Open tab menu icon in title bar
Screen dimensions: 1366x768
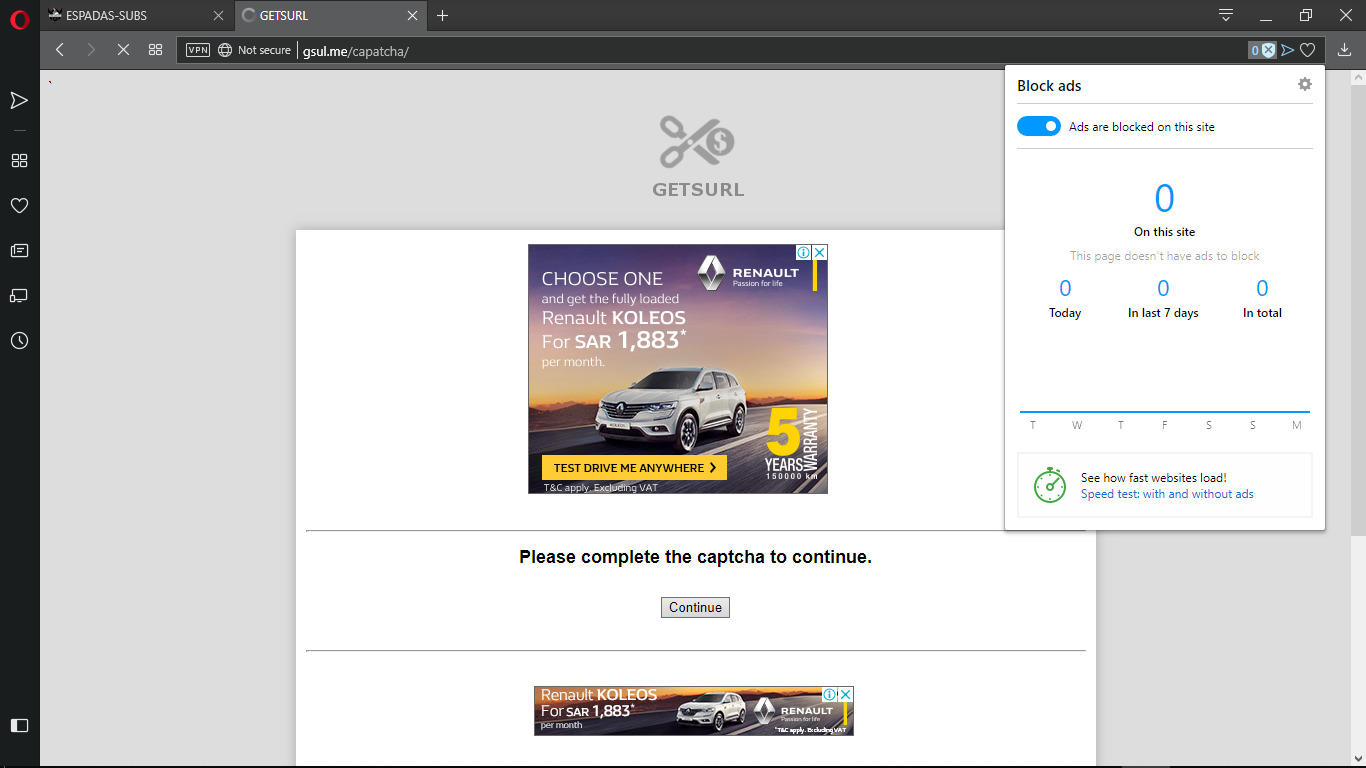click(x=1226, y=15)
